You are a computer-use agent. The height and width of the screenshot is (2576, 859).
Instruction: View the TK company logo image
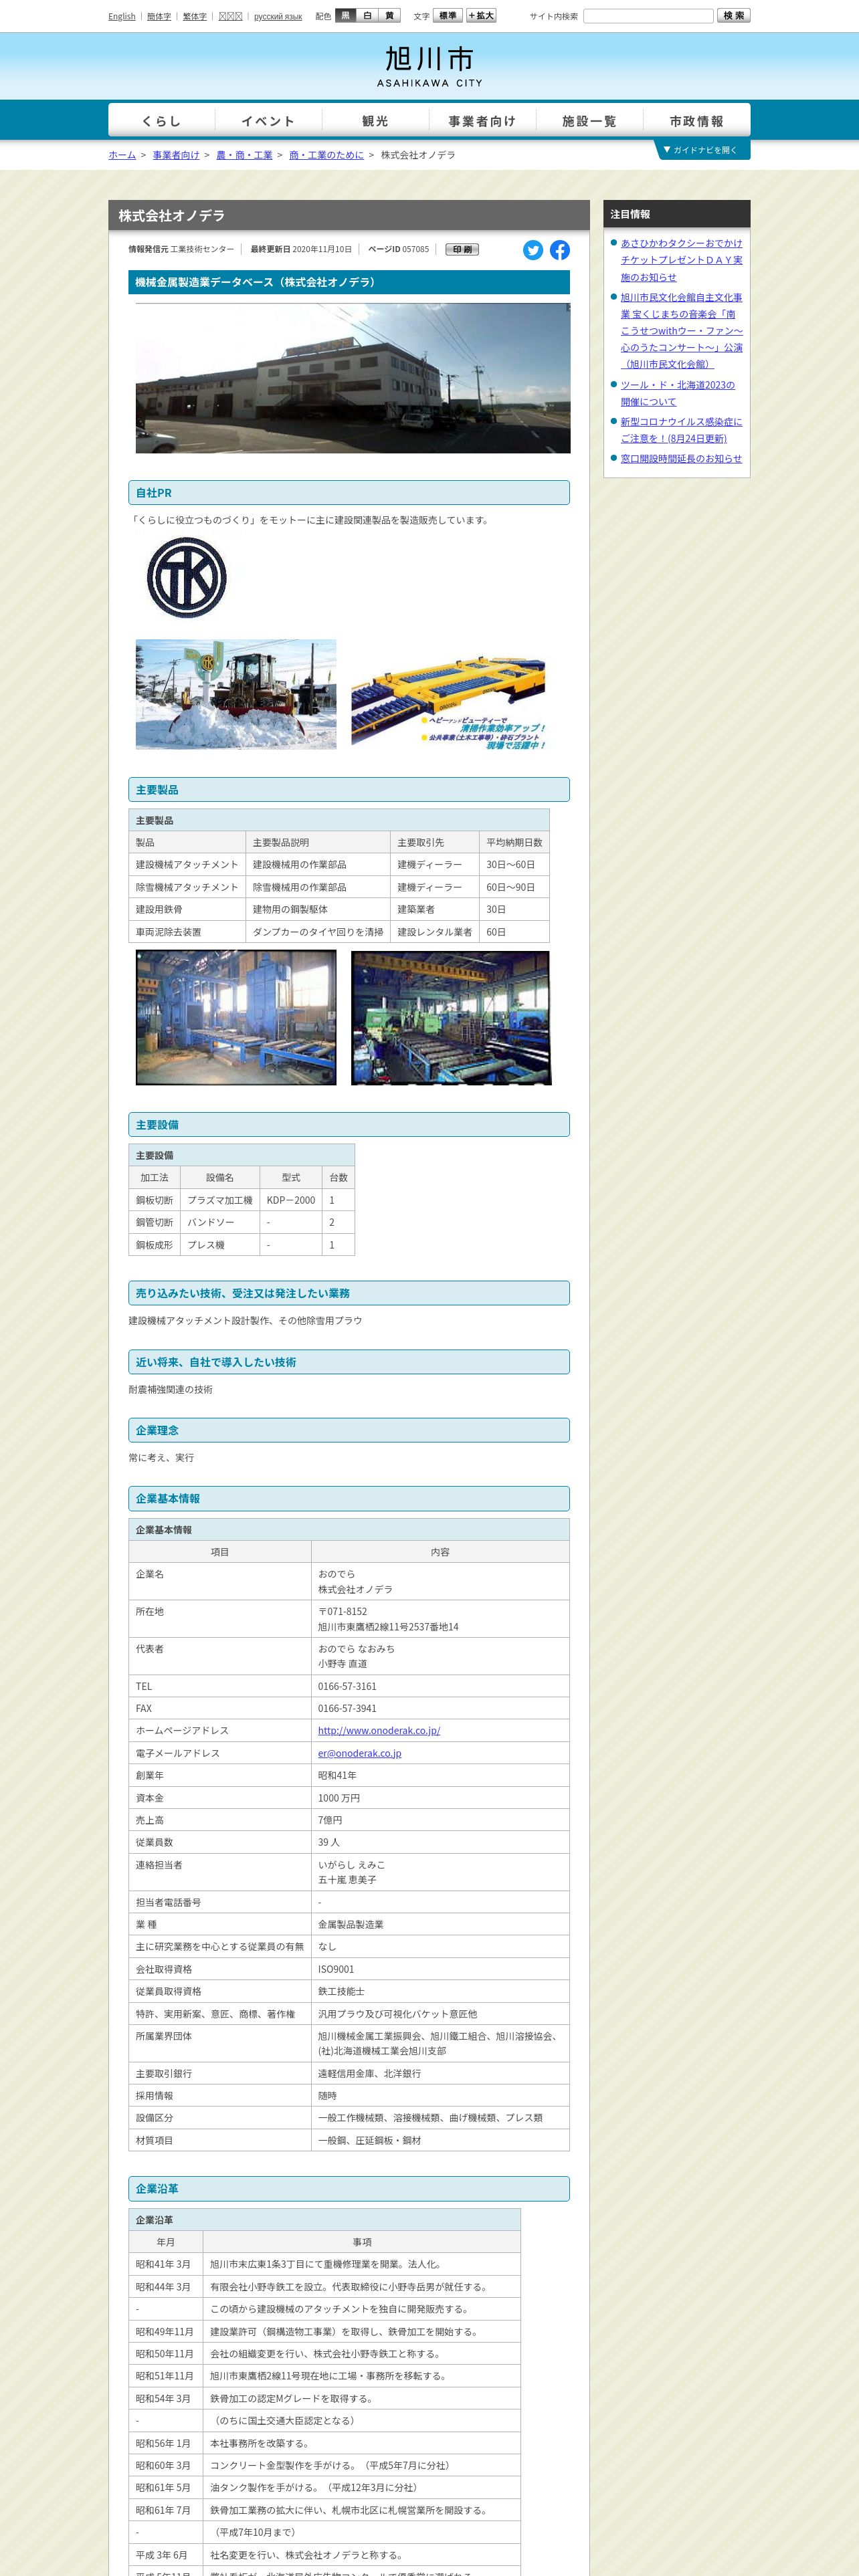coord(187,578)
